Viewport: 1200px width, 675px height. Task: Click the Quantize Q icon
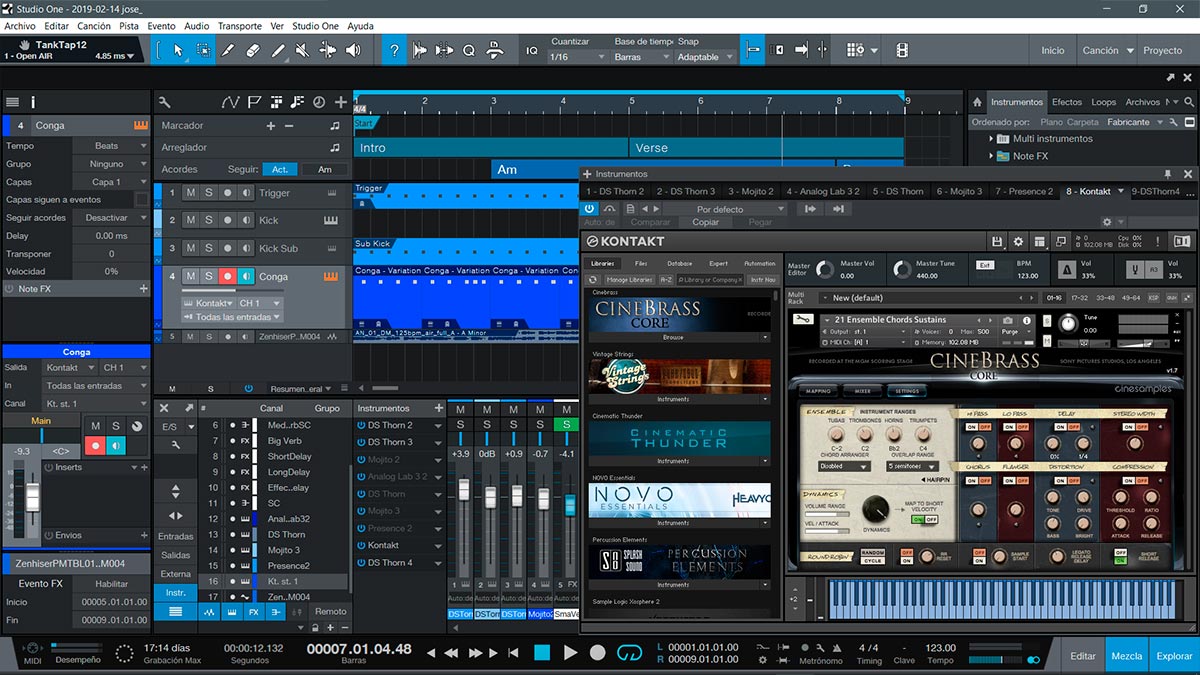point(468,50)
